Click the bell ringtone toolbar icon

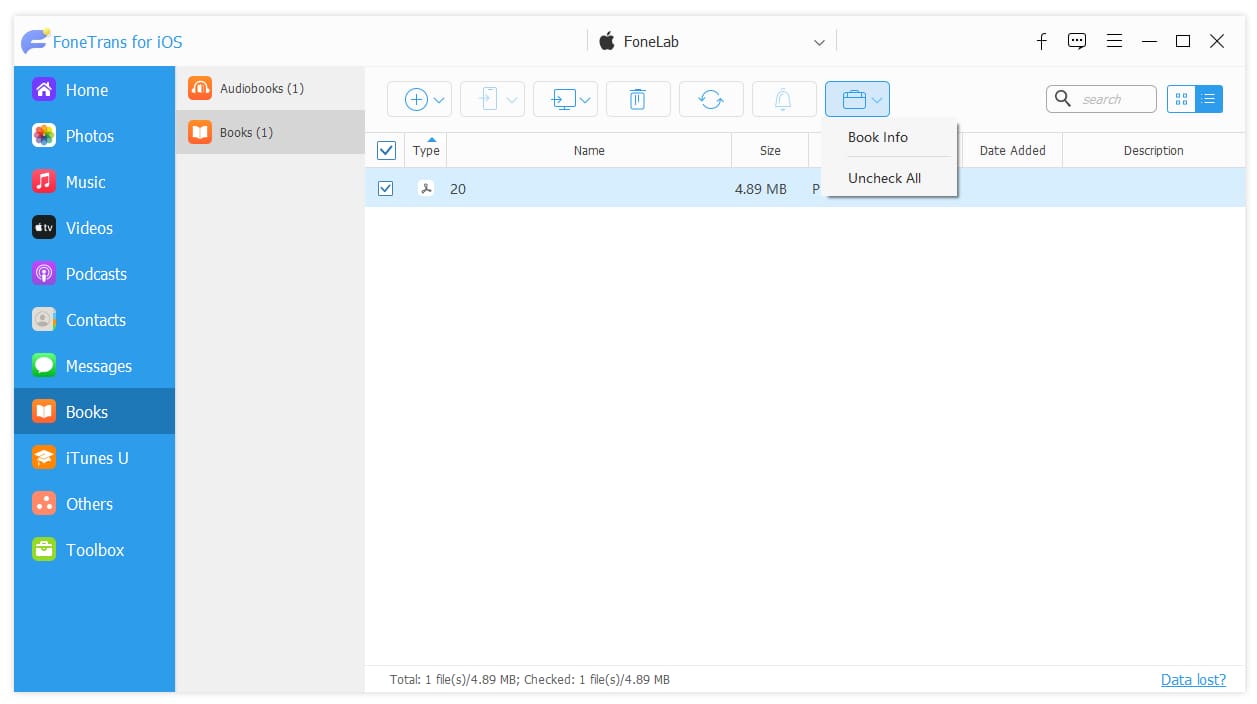click(x=784, y=99)
